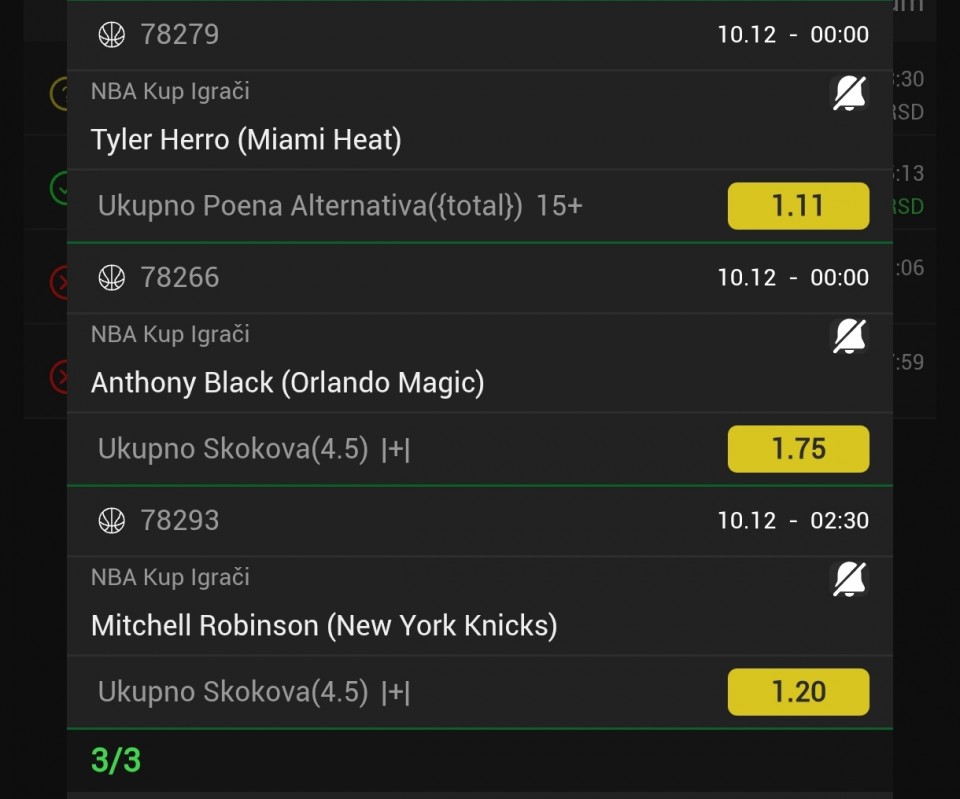
Task: Open Mitchell Robinson (New York Knicks) event
Action: tap(324, 625)
